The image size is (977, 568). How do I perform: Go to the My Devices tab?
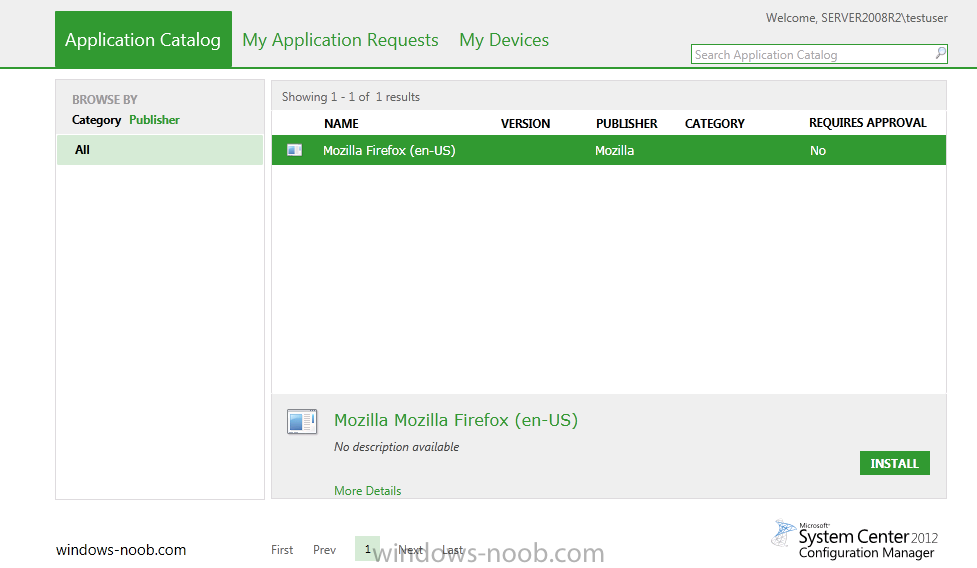pos(504,40)
